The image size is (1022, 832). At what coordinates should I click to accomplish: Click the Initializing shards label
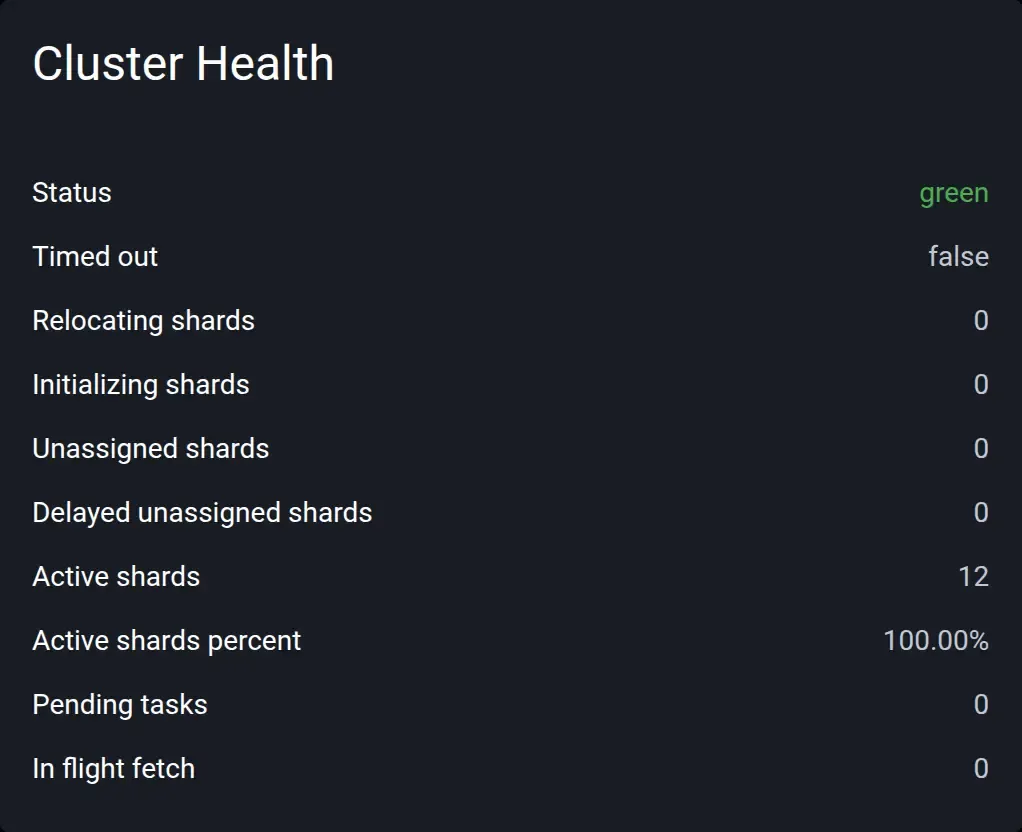(141, 385)
